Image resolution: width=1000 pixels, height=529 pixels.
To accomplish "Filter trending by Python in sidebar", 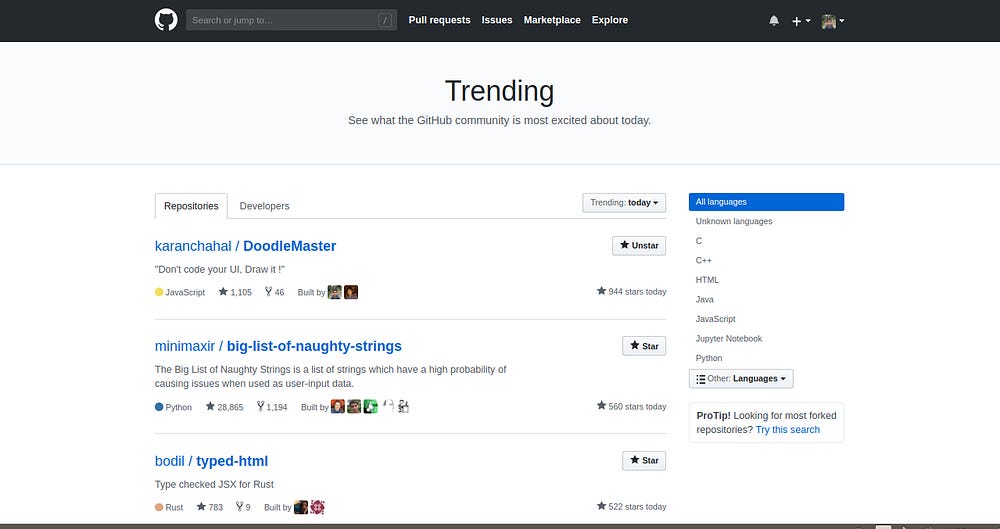I will point(709,358).
